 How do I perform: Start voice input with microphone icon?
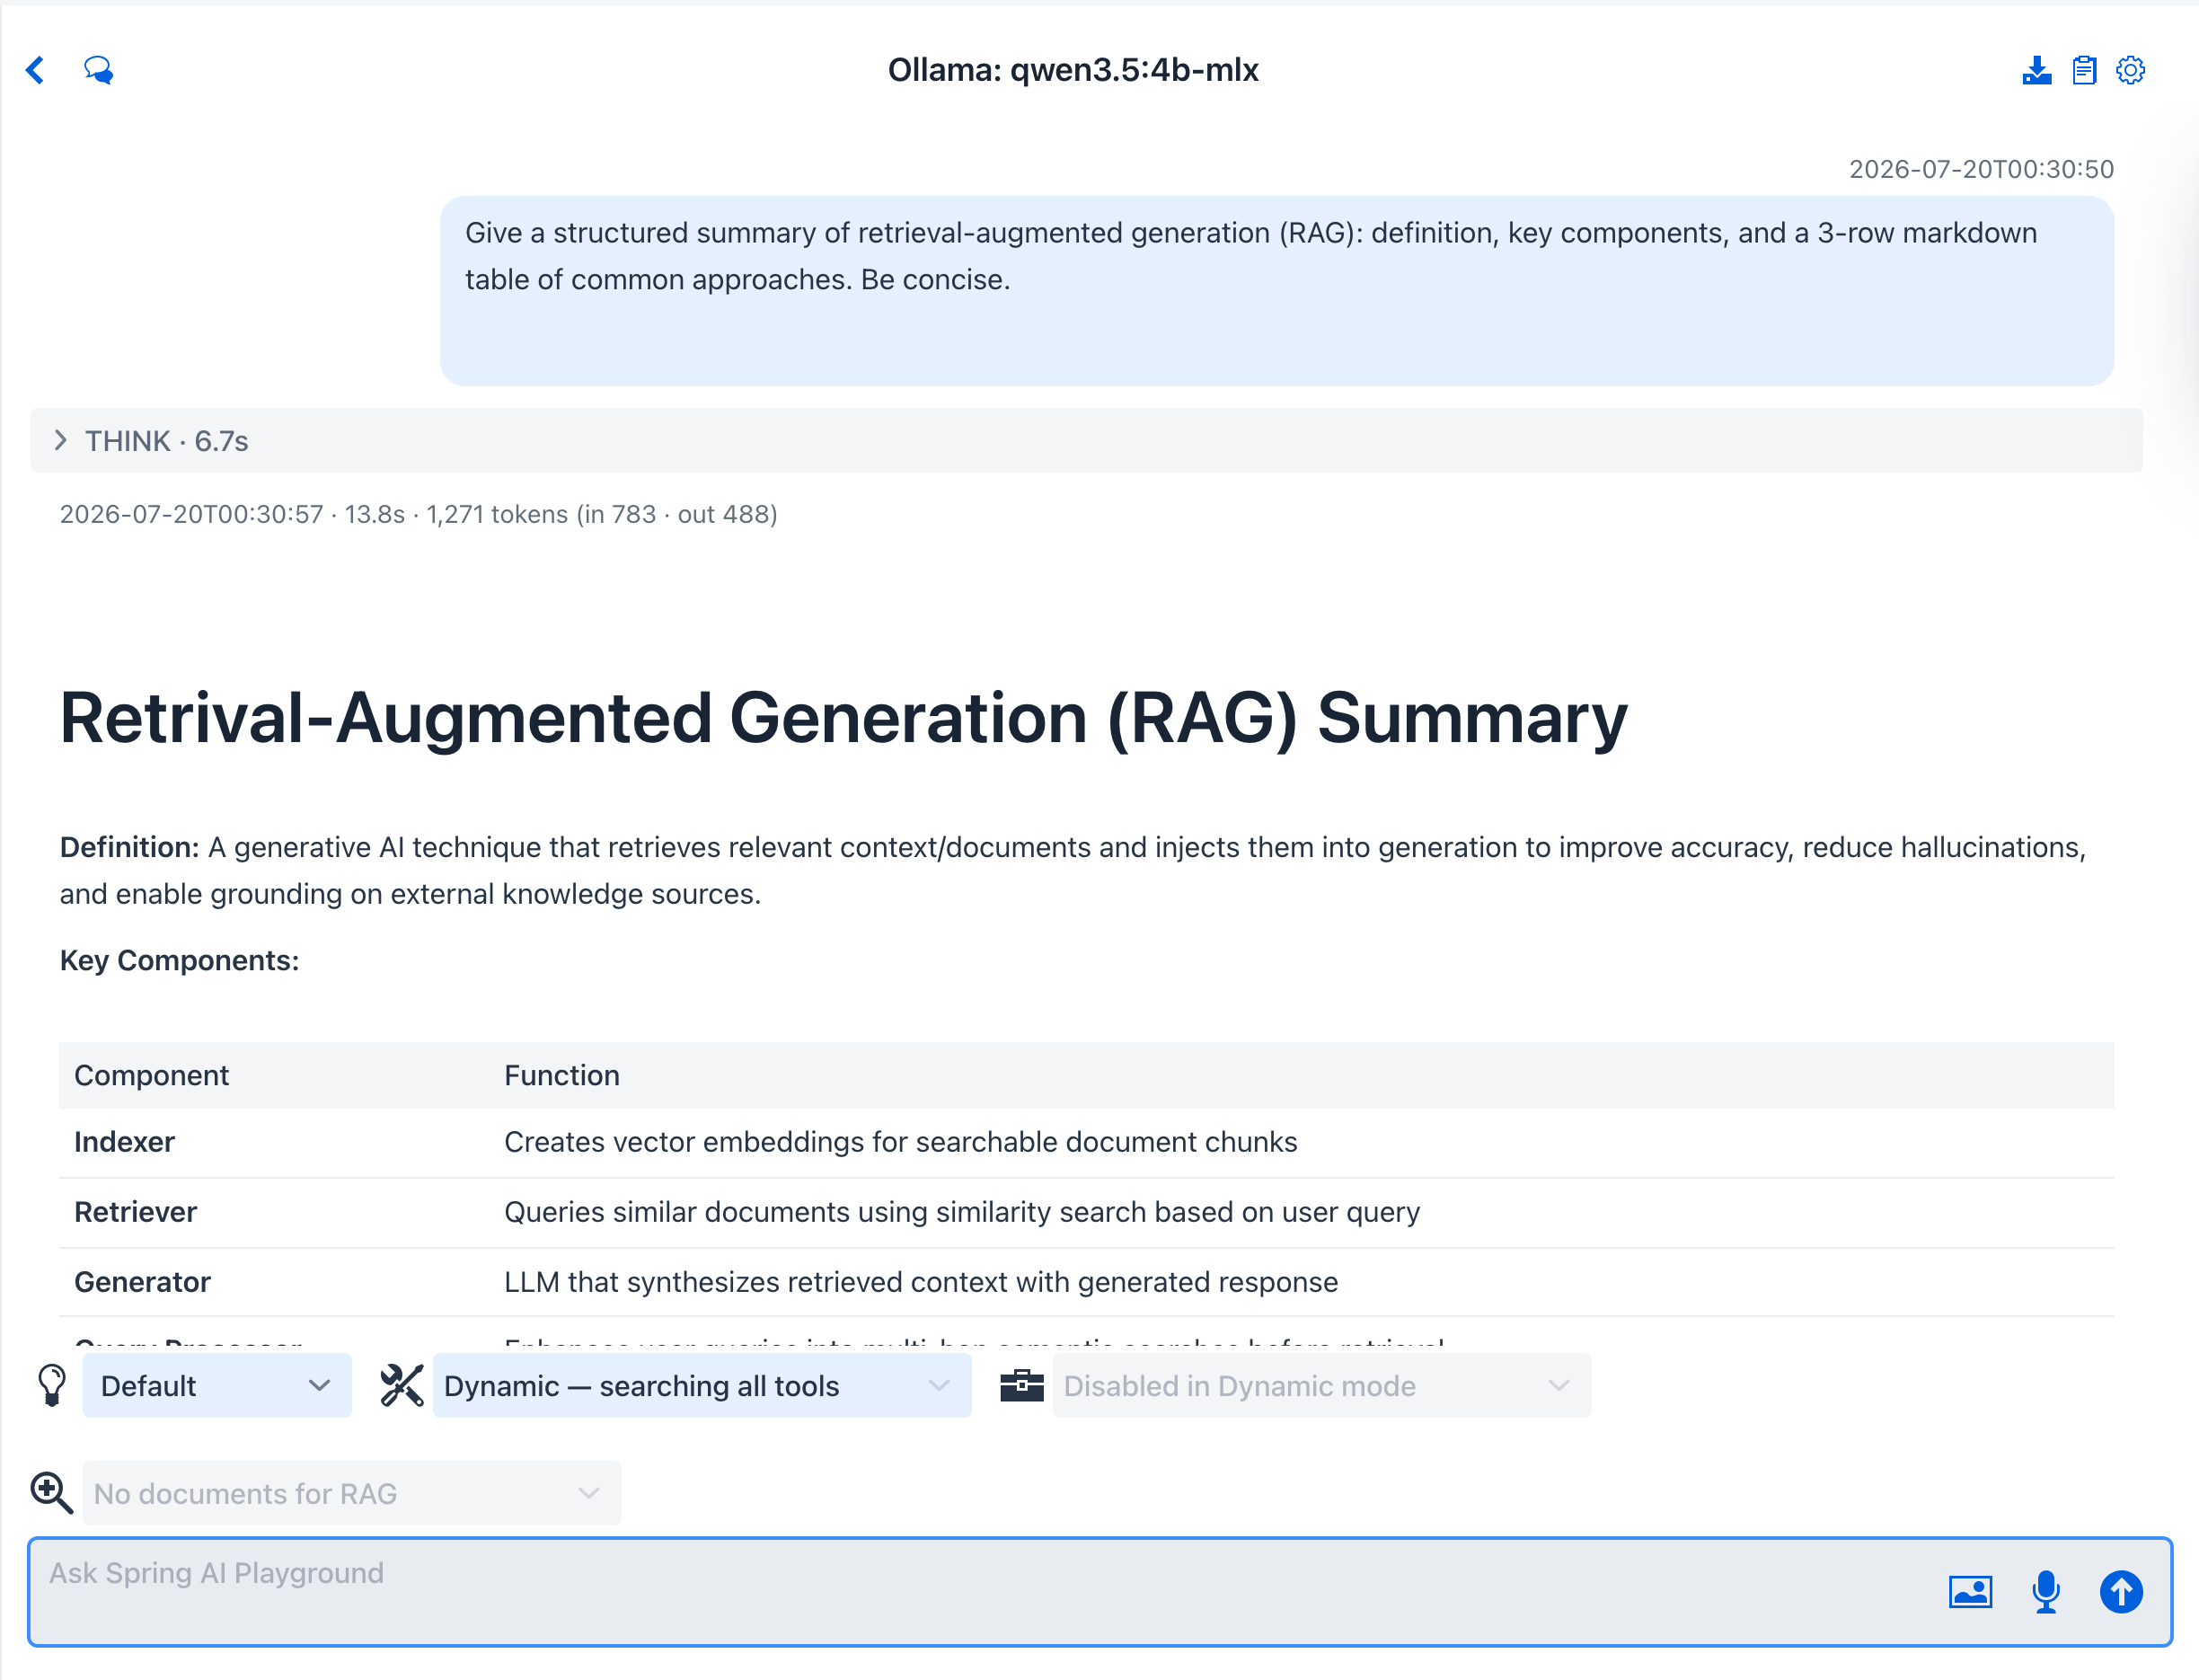coord(2046,1591)
